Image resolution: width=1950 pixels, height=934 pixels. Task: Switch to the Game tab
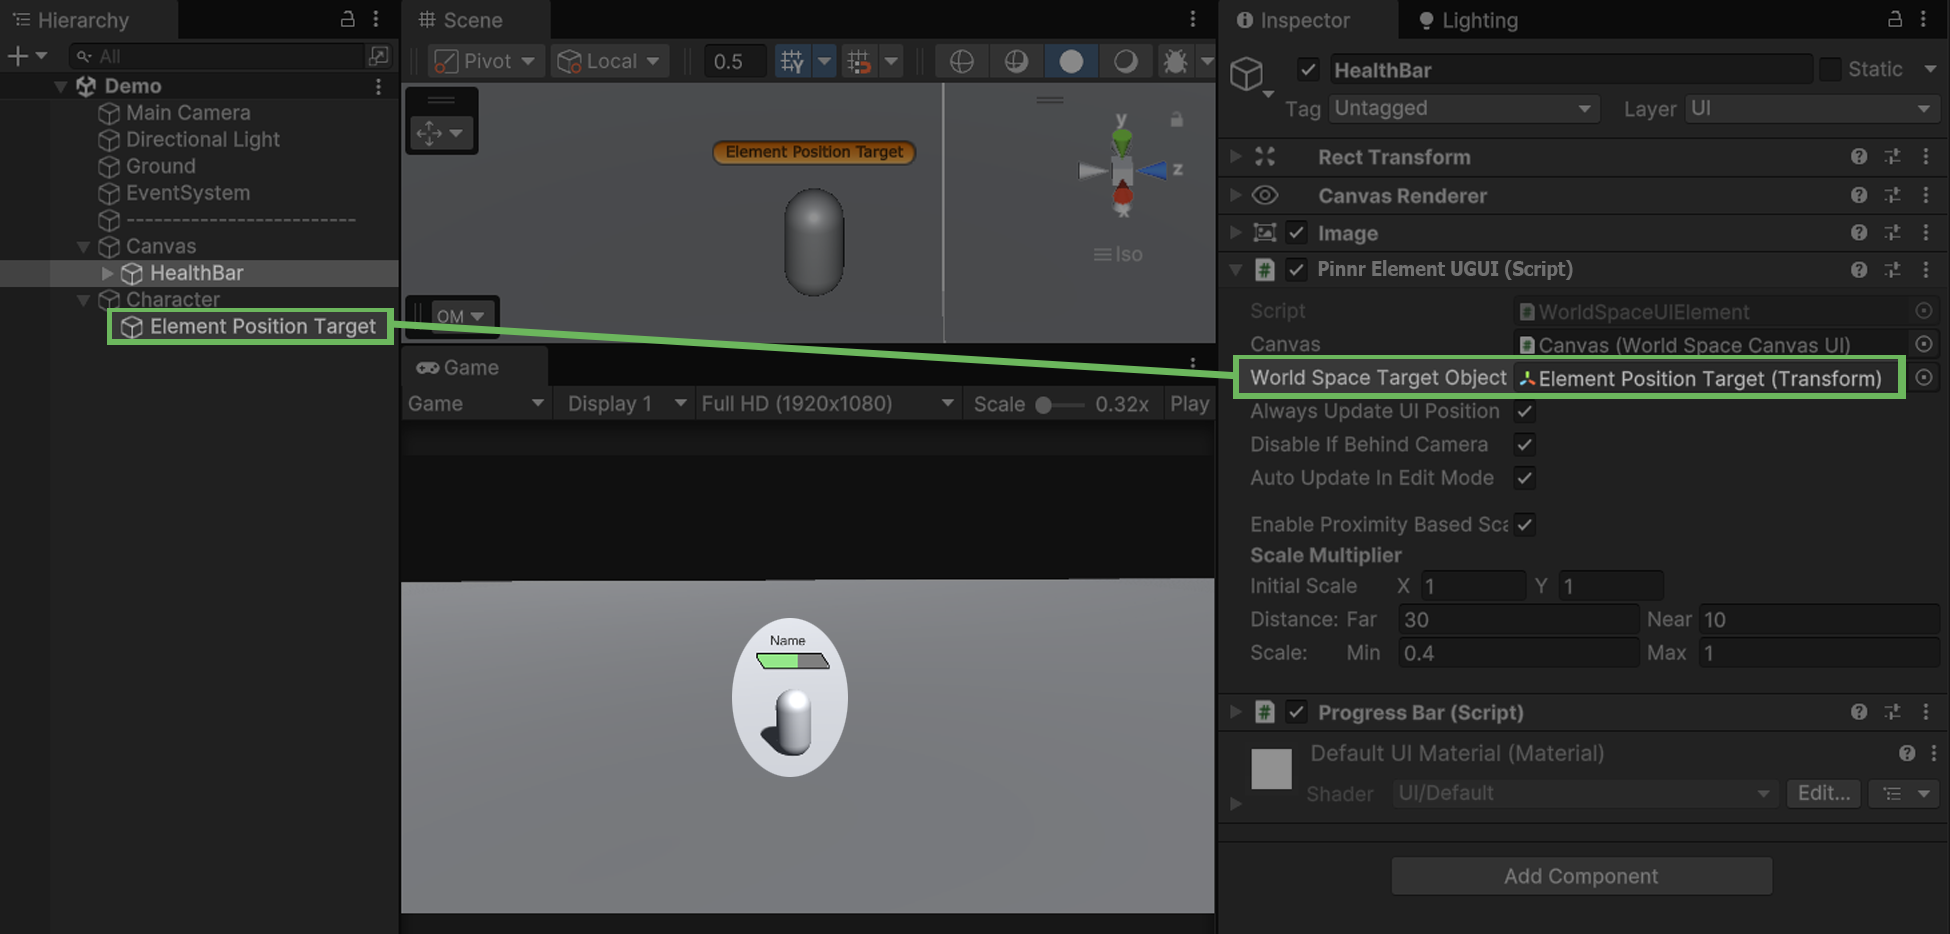[468, 367]
